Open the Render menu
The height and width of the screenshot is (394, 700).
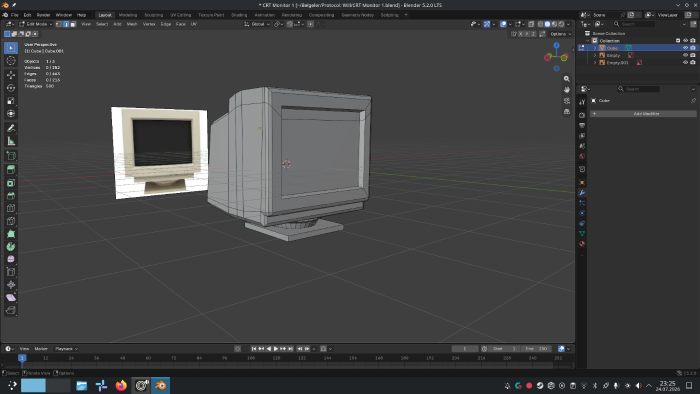(43, 15)
